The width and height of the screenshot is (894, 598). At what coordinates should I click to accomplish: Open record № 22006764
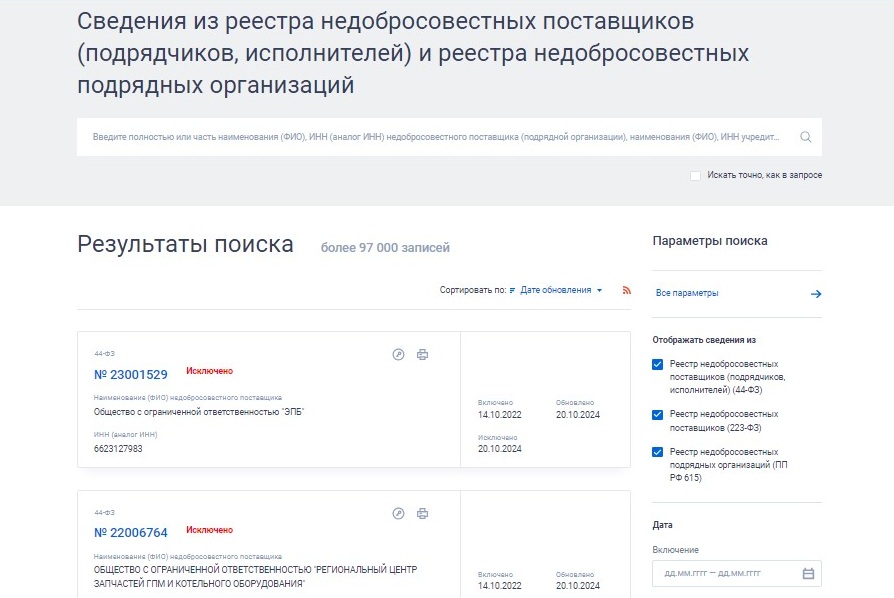pos(131,533)
